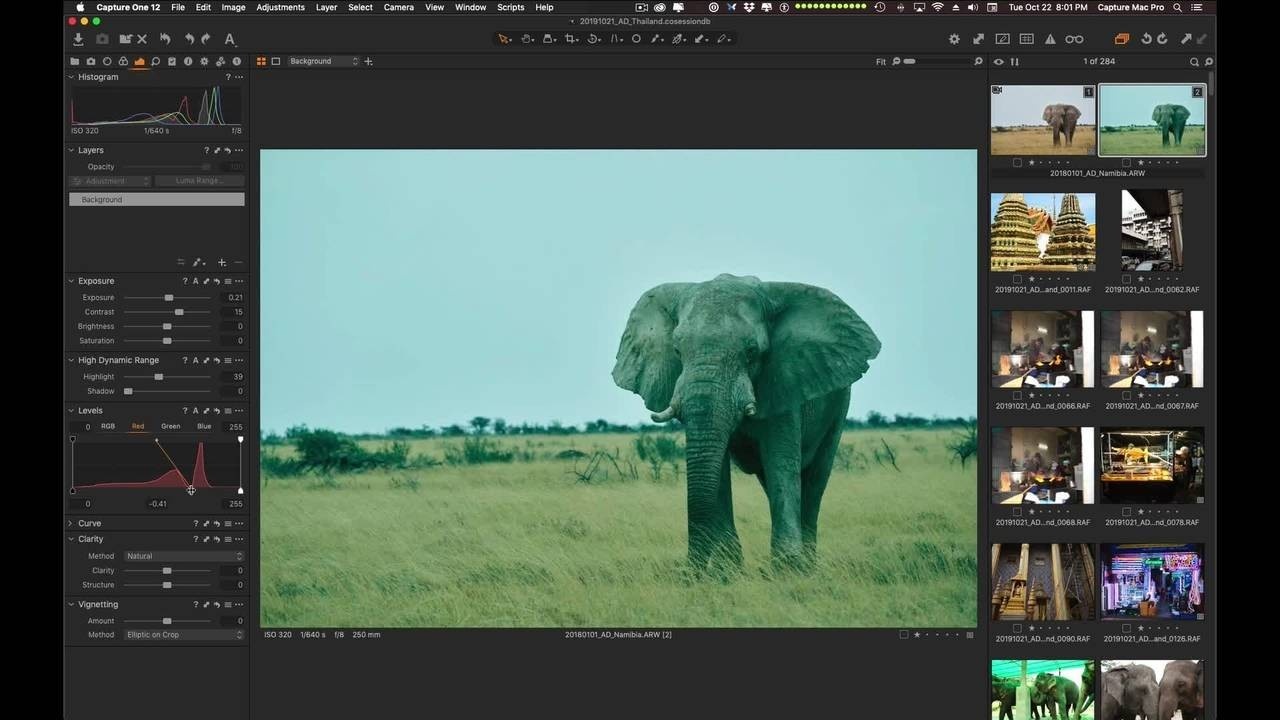Collapse the Histogram panel
Image resolution: width=1280 pixels, height=720 pixels.
[x=71, y=77]
